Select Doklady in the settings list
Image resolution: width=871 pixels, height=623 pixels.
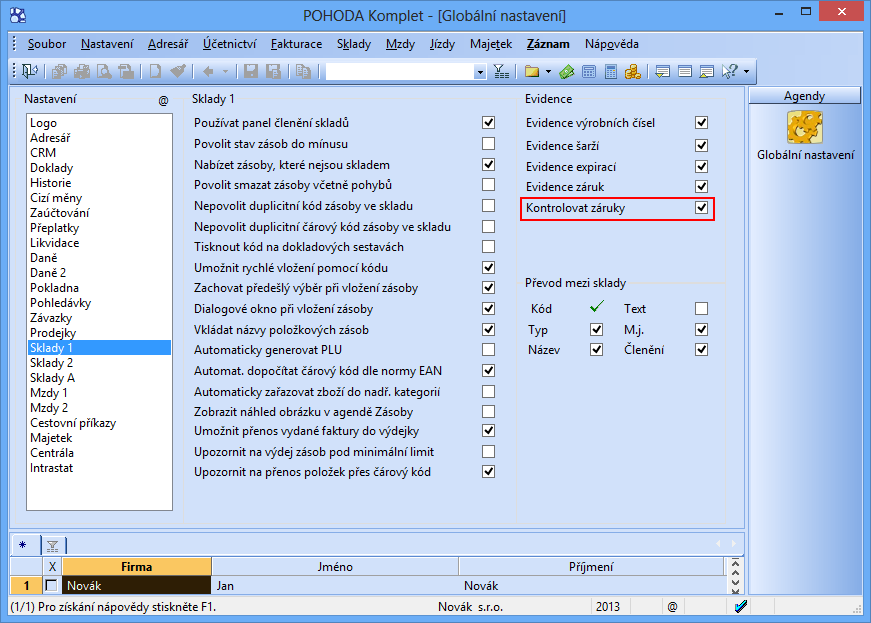pyautogui.click(x=99, y=168)
